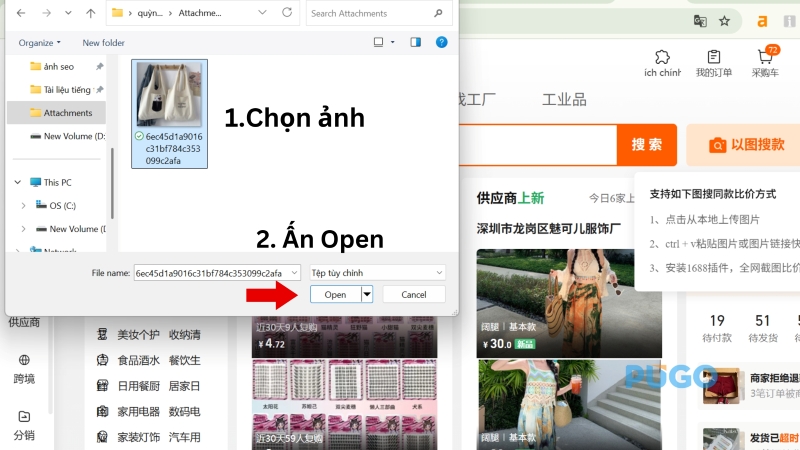Screen dimensions: 800x450
Task: Go forward in the file dialog
Action: (x=46, y=13)
